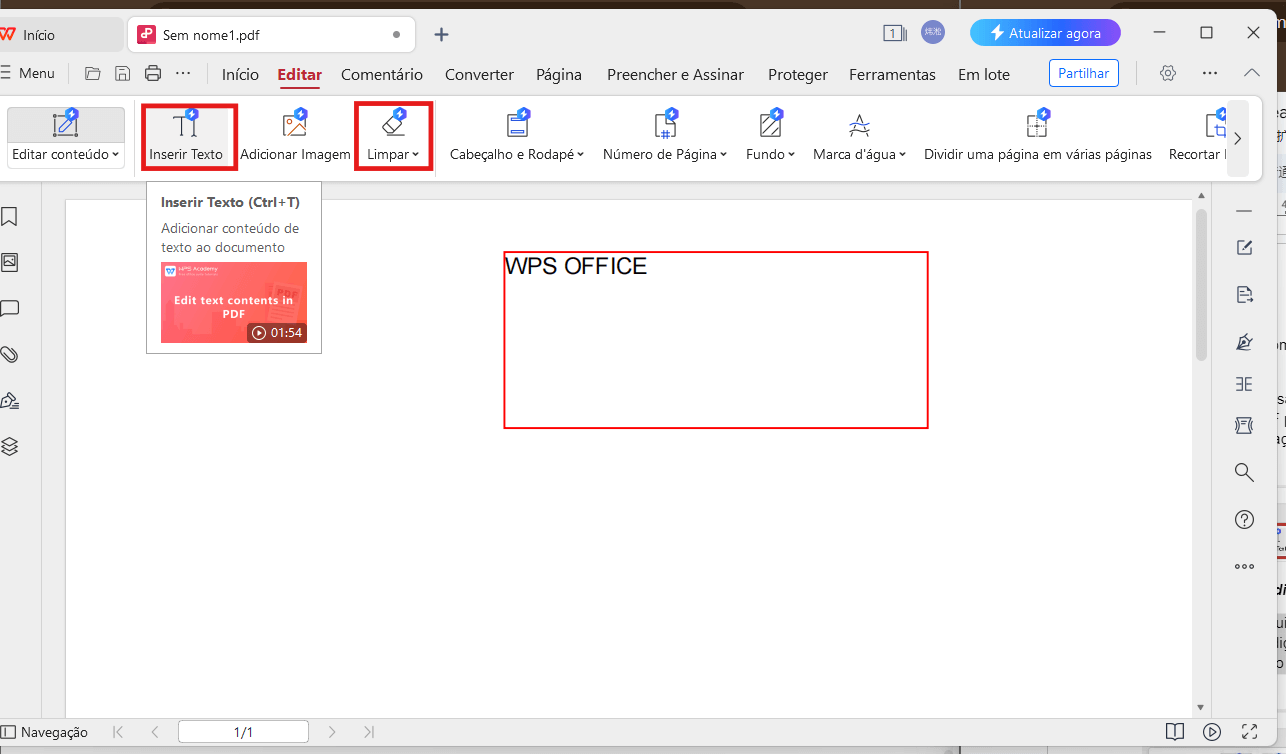Click the search magnifier right sidebar icon
The width and height of the screenshot is (1286, 754).
(1245, 472)
